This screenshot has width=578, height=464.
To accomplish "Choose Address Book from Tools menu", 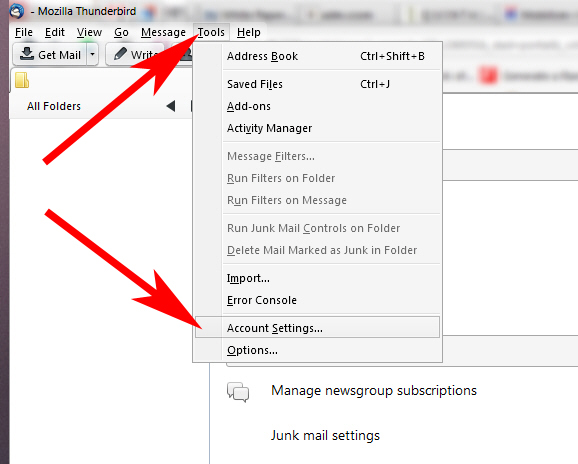I will pyautogui.click(x=317, y=56).
